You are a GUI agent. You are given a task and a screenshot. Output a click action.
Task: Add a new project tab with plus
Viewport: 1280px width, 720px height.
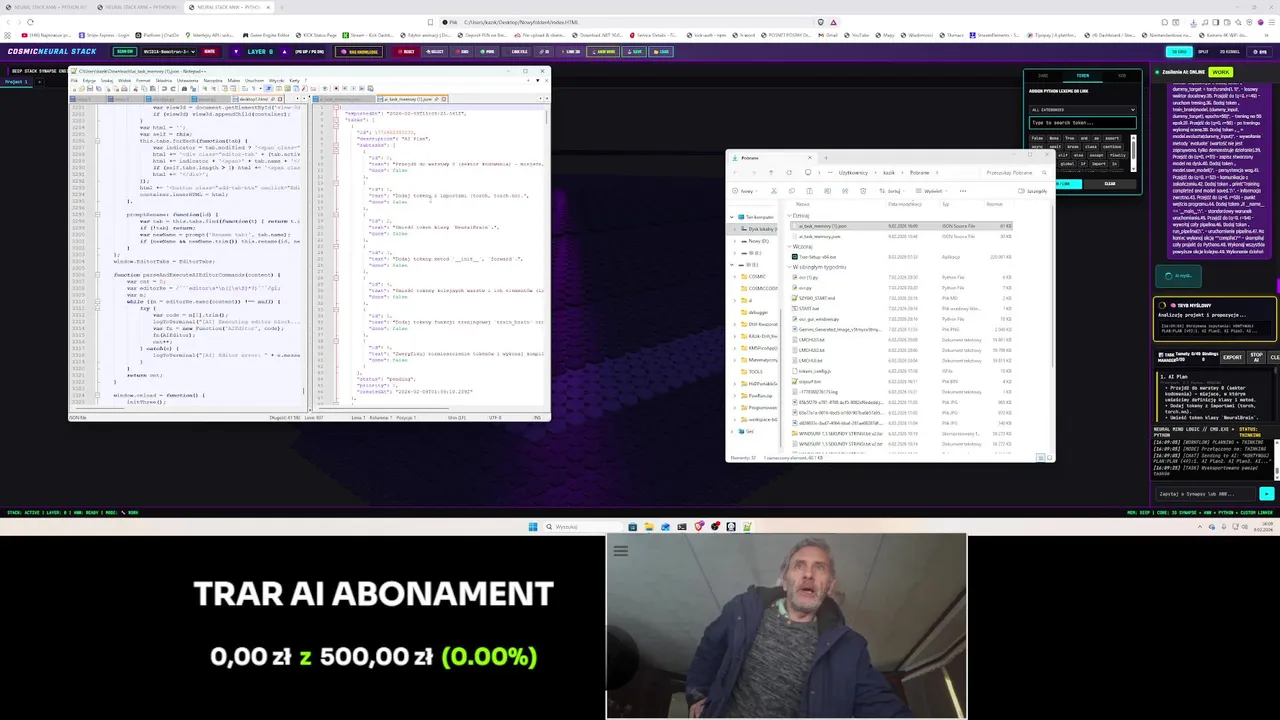(39, 81)
